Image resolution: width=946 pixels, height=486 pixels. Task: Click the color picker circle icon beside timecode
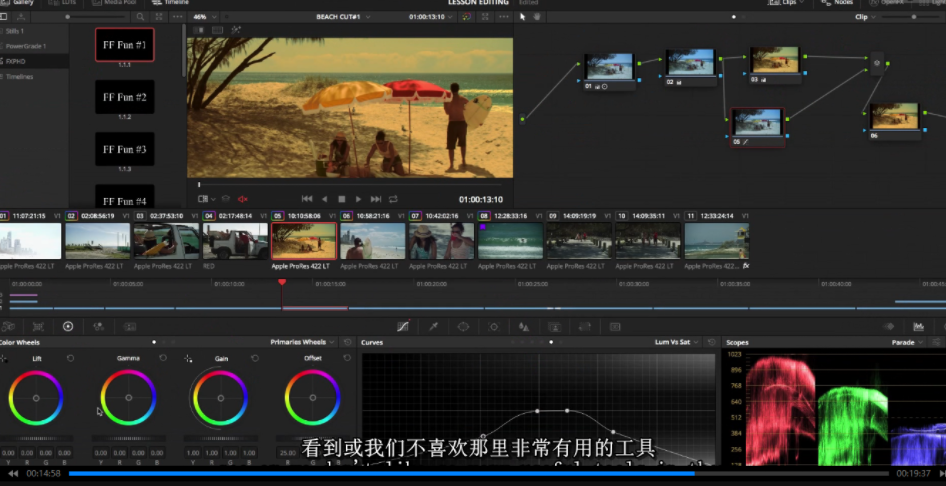click(466, 17)
